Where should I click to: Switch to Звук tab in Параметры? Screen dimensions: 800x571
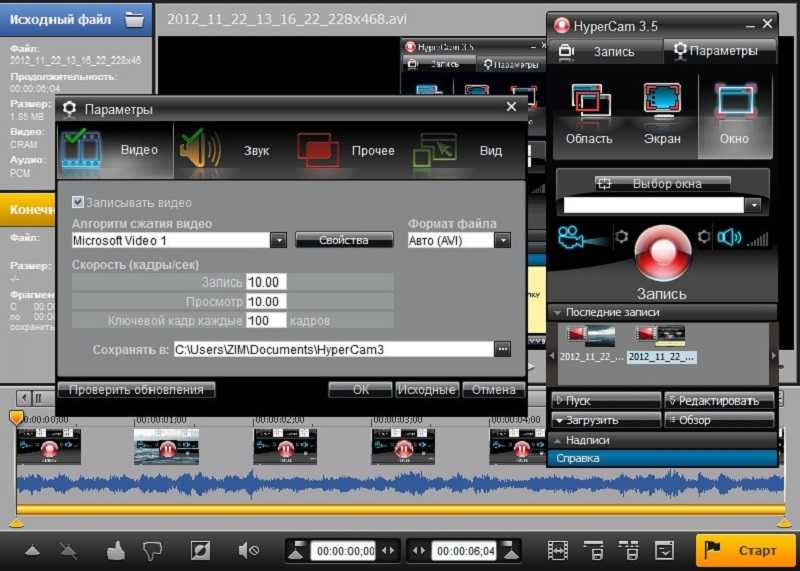(232, 150)
